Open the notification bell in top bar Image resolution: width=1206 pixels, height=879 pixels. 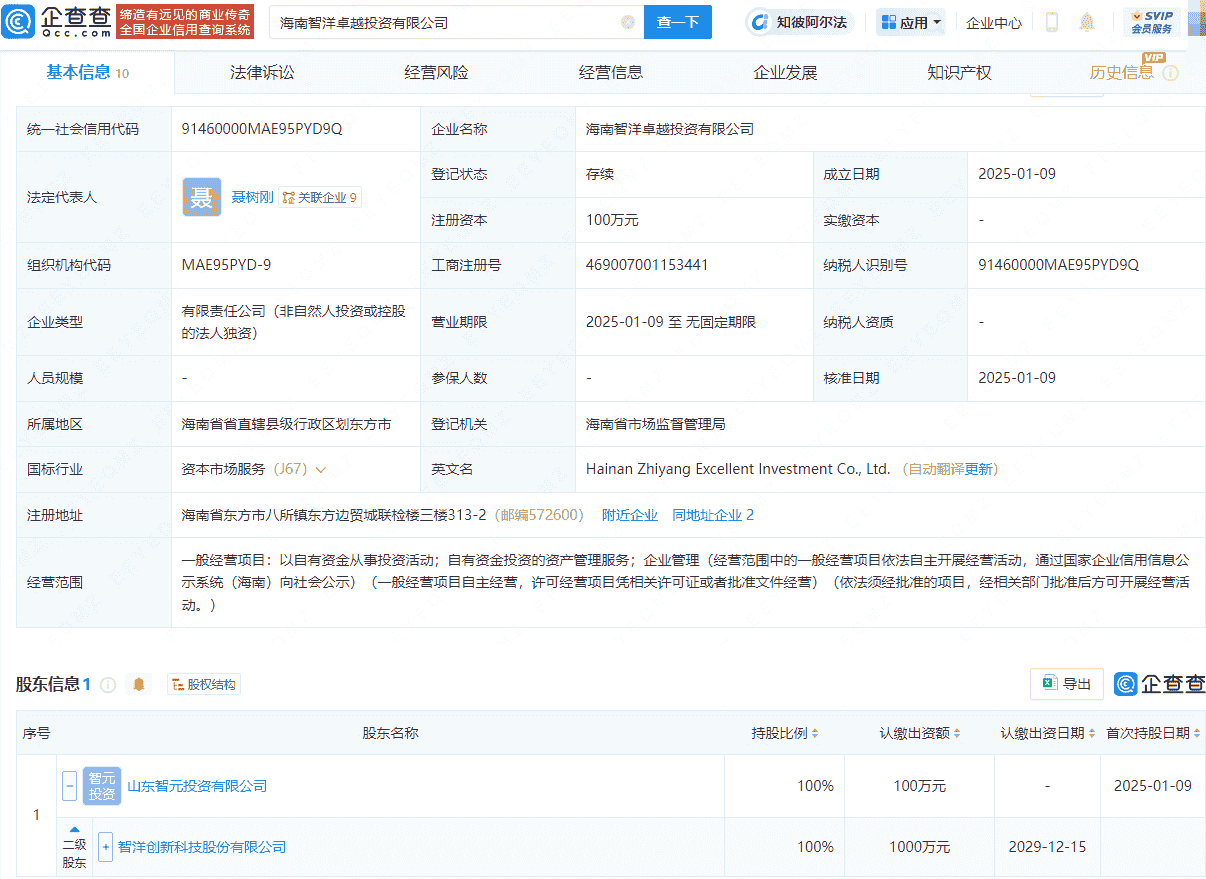pyautogui.click(x=1085, y=21)
